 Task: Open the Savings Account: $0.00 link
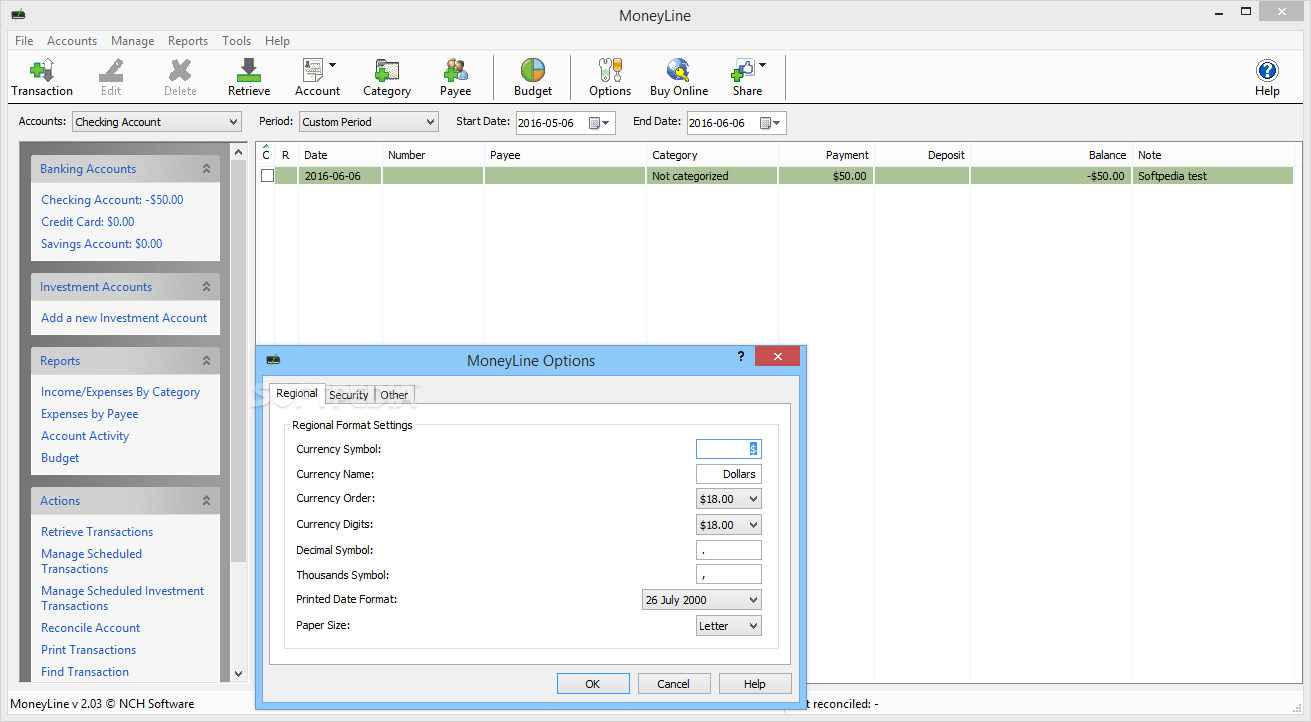pyautogui.click(x=101, y=244)
